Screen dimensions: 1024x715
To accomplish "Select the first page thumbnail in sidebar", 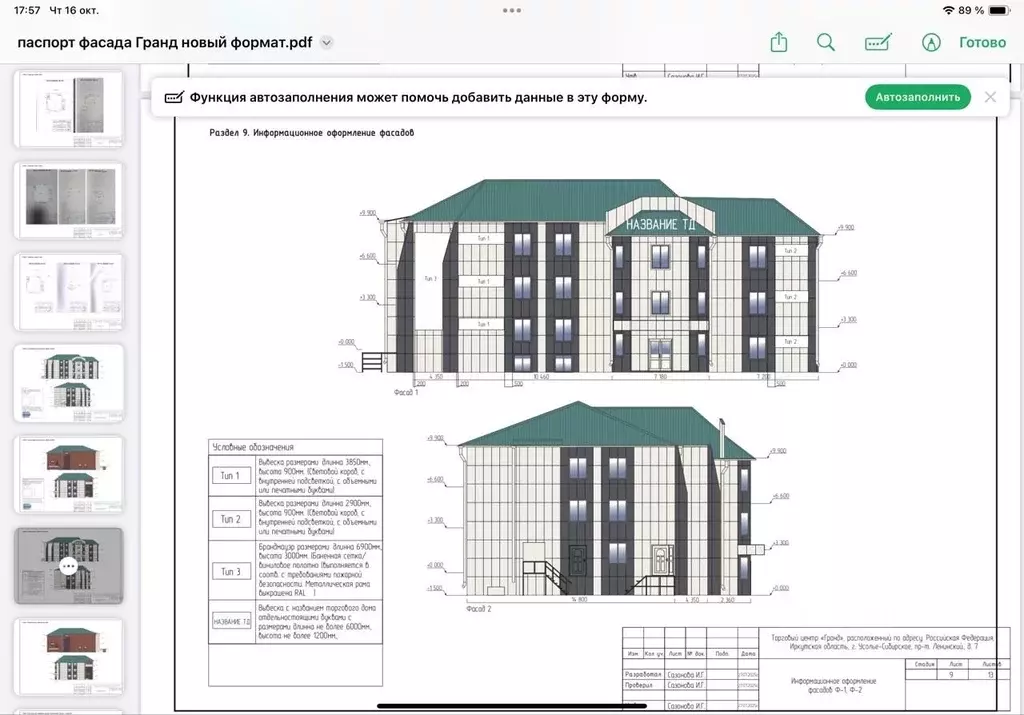I will coord(69,108).
